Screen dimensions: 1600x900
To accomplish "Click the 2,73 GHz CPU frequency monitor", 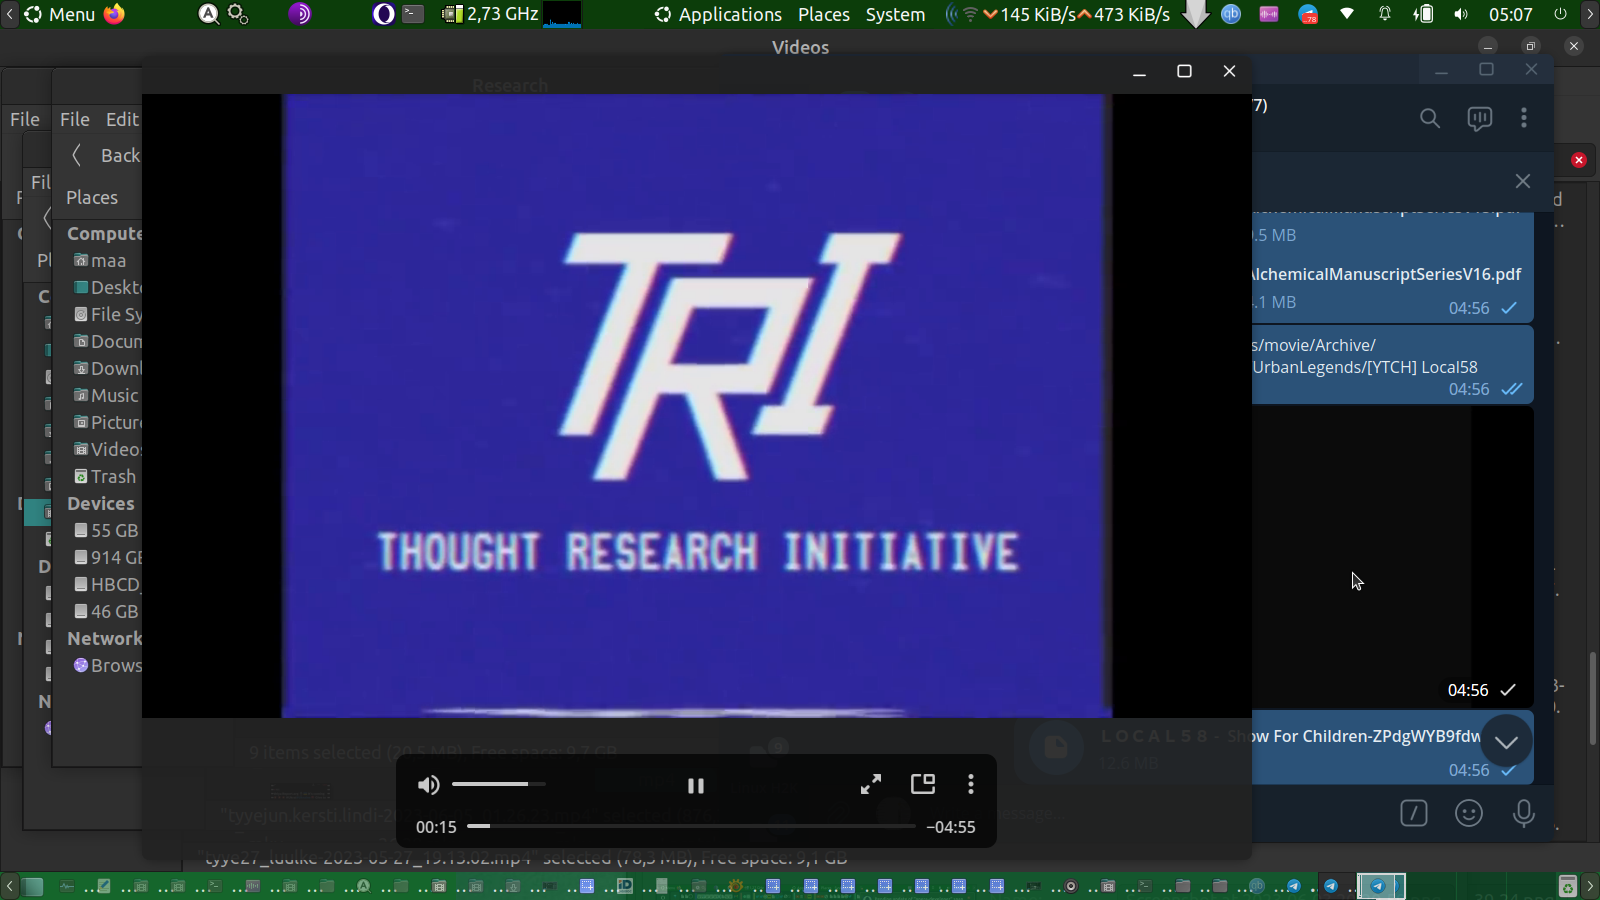I will tap(491, 14).
